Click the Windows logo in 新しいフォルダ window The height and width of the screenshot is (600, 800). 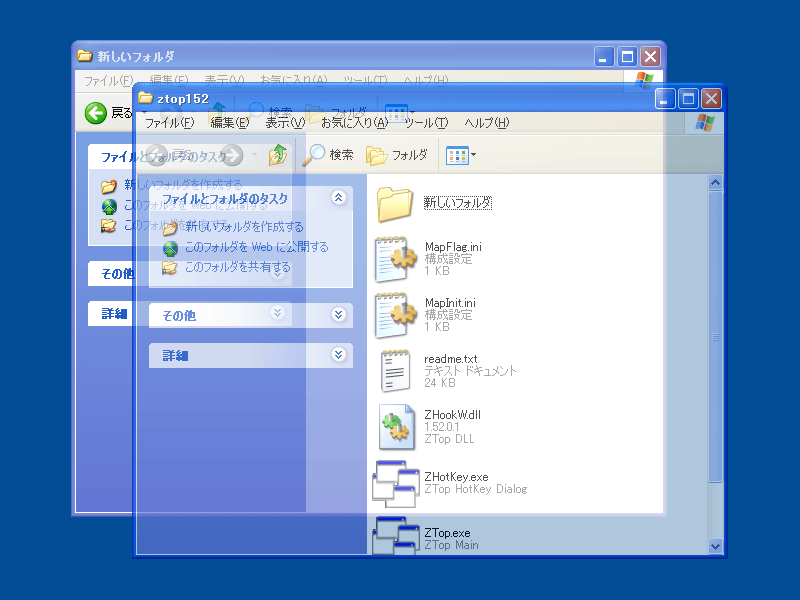click(644, 81)
